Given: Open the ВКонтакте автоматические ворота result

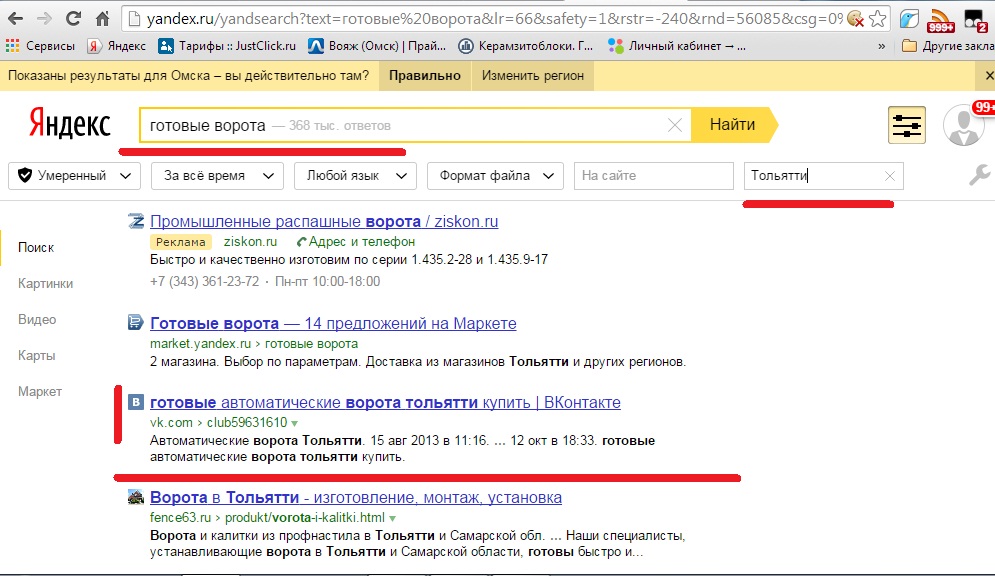Looking at the screenshot, I should [x=385, y=403].
